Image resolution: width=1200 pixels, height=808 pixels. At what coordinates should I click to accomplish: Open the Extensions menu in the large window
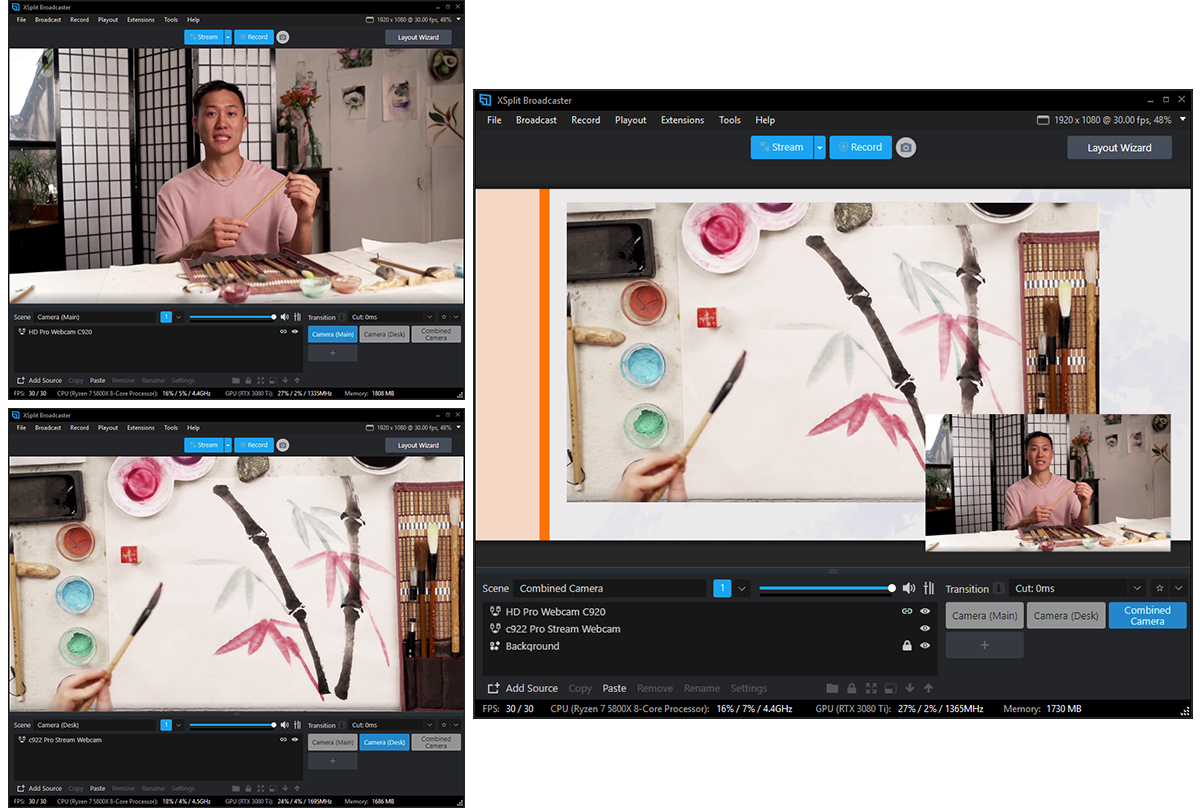click(x=682, y=120)
